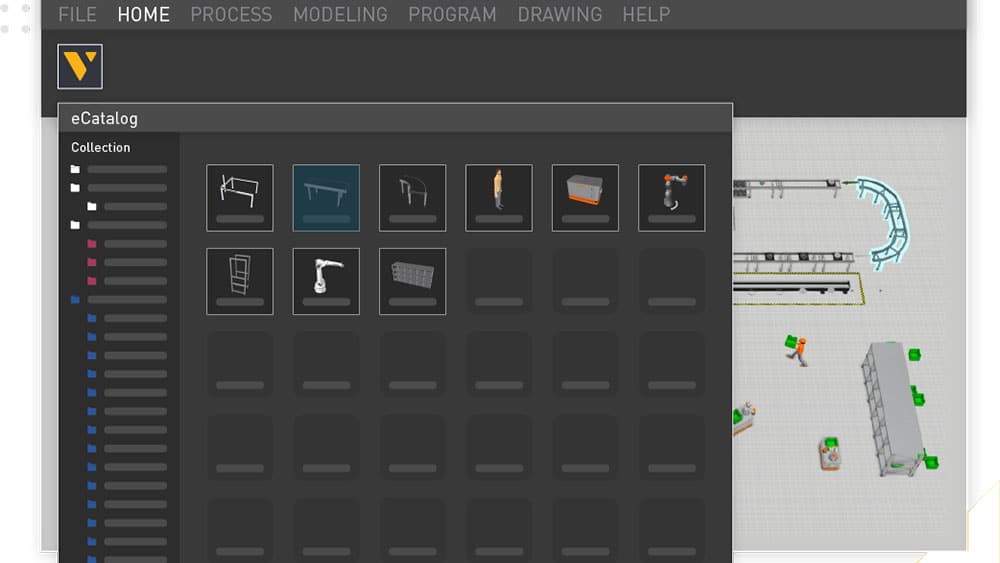
Task: Choose the orange-jointed collaborative robot thumbnail
Action: (672, 198)
